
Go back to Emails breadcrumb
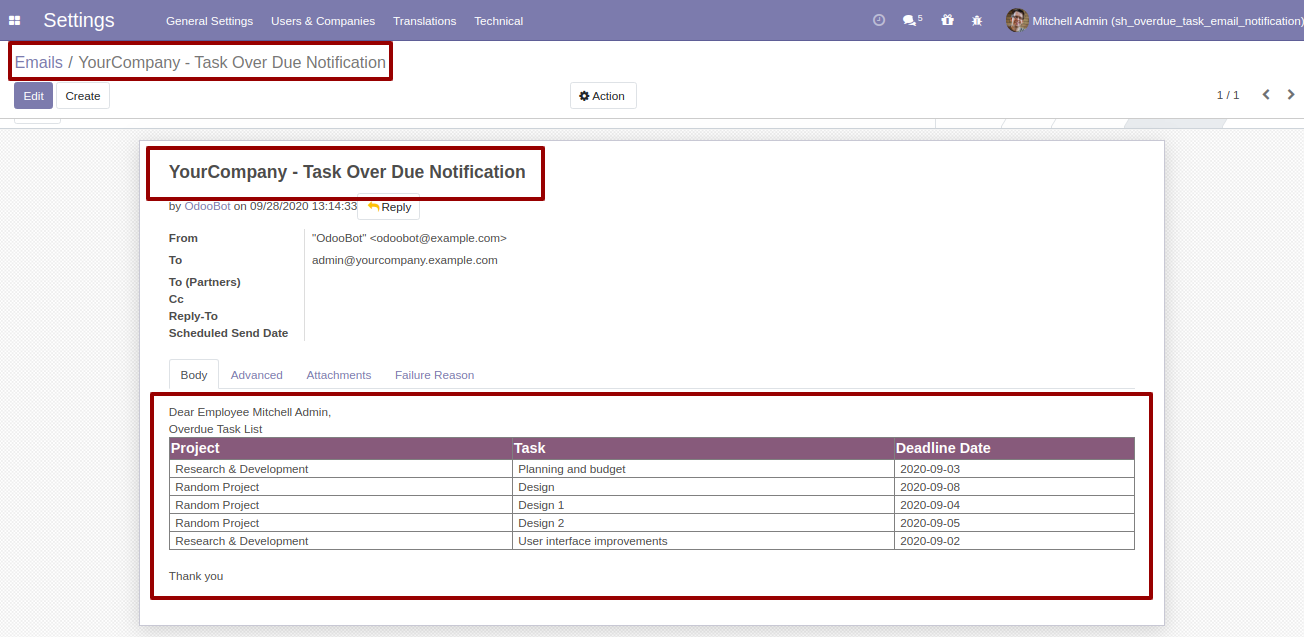pos(39,62)
